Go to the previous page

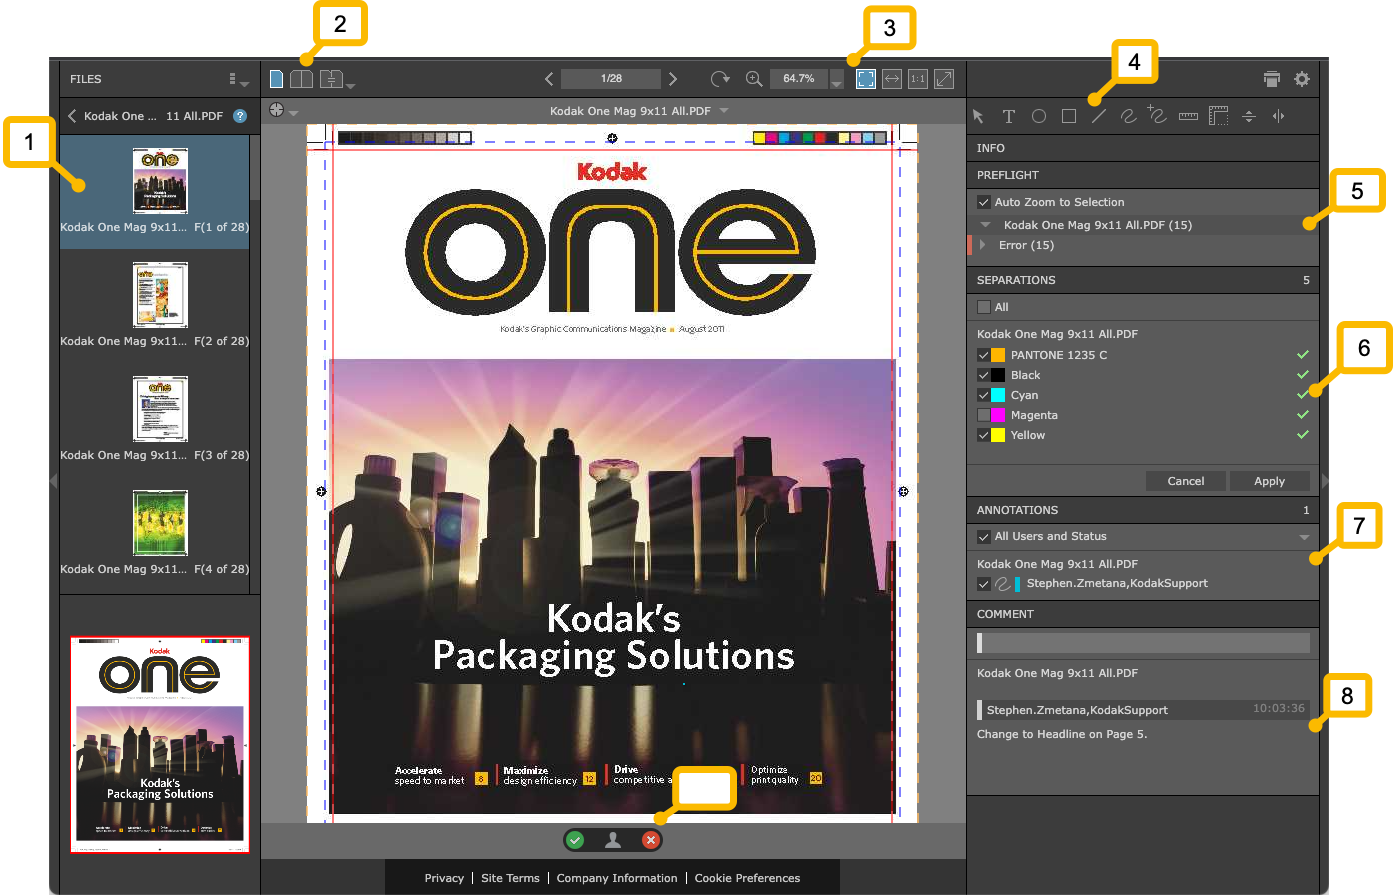coord(549,79)
